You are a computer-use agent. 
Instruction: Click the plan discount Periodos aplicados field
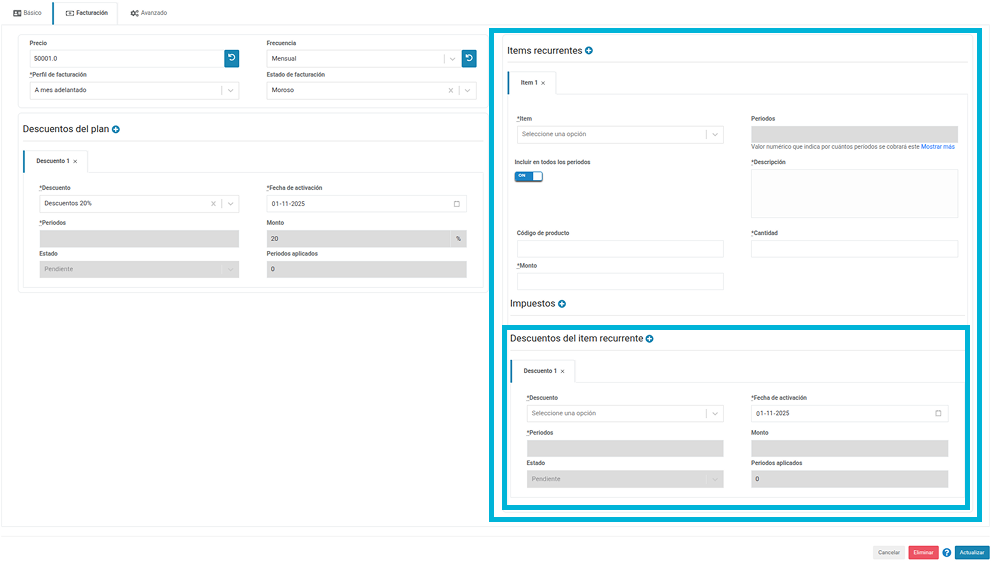366,269
